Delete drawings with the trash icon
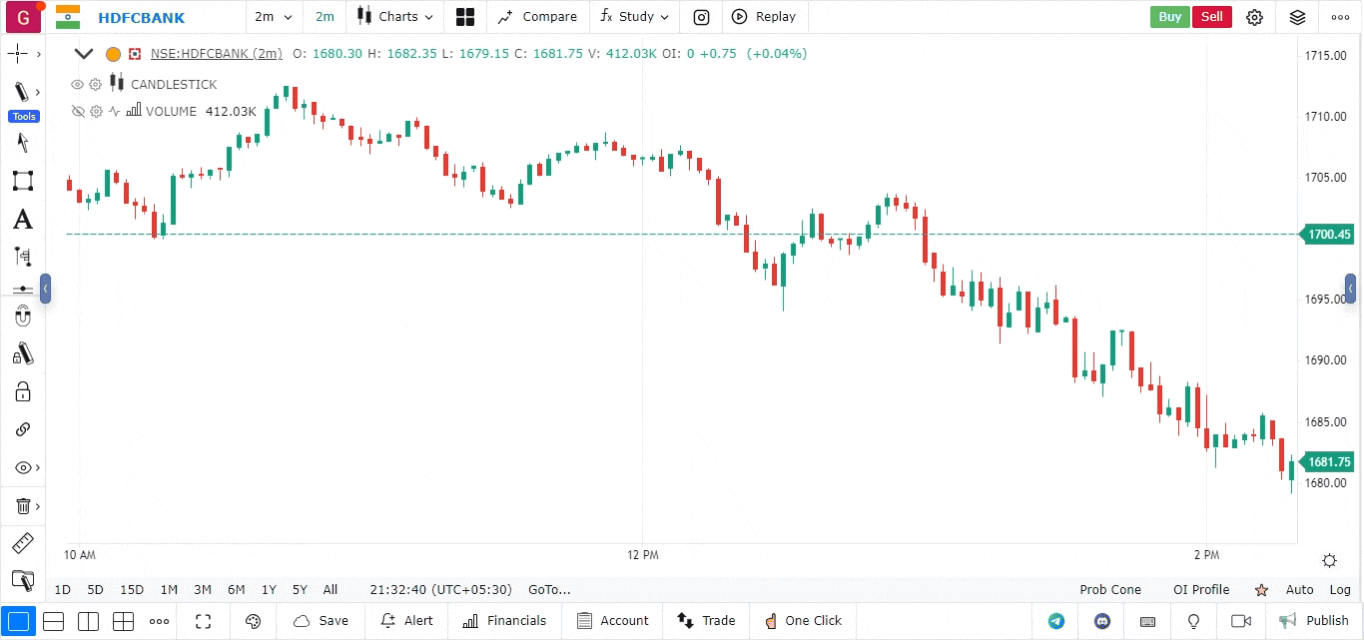The width and height of the screenshot is (1364, 640). point(22,506)
